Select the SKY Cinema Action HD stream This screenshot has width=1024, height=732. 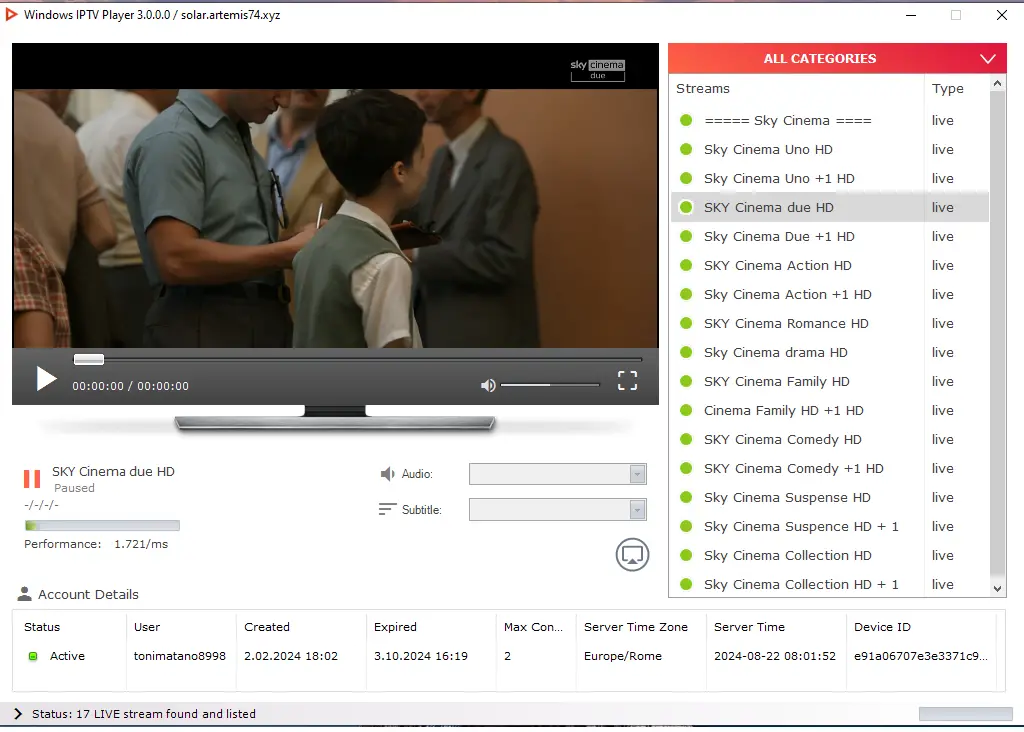(829, 265)
